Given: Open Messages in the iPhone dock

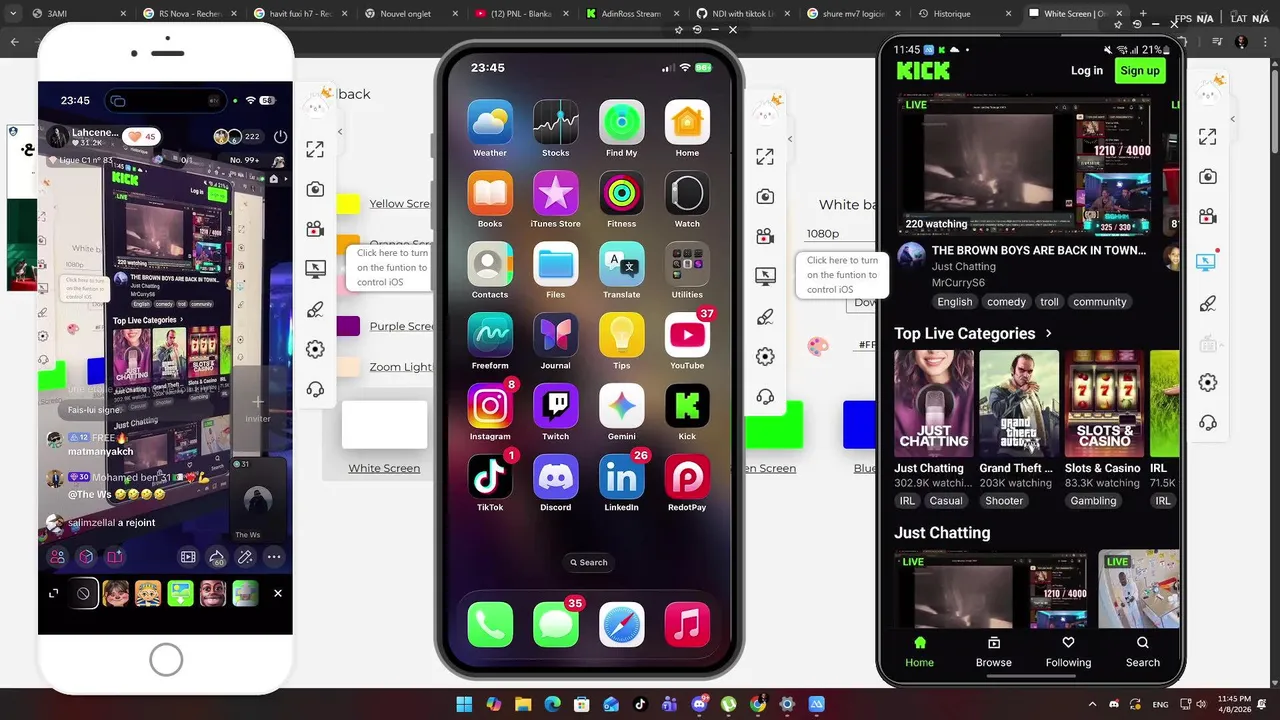Looking at the screenshot, I should 556,625.
